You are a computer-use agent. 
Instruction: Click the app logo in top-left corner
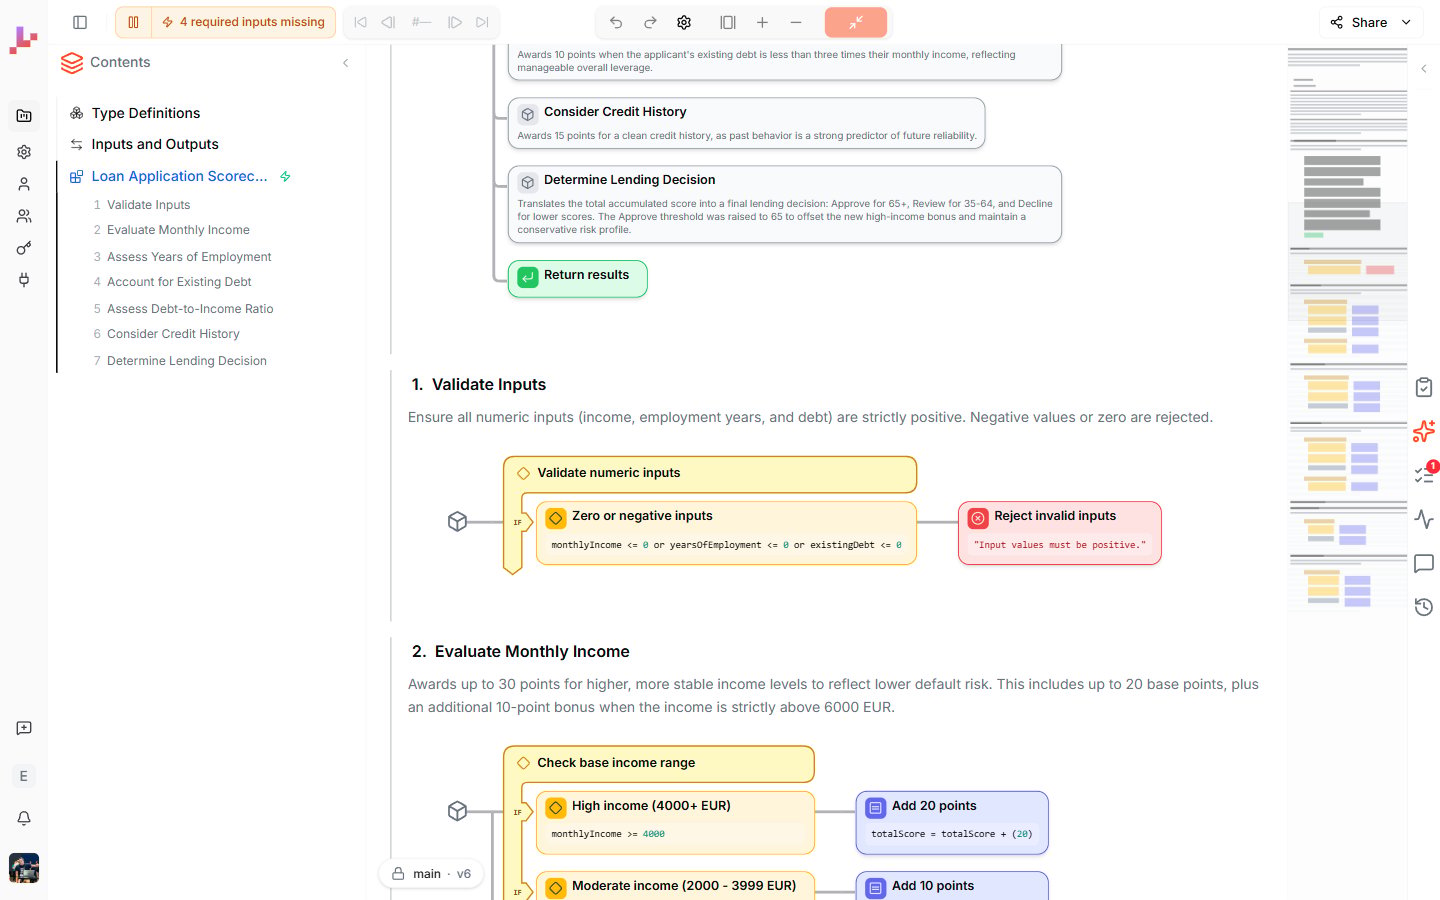pyautogui.click(x=23, y=40)
